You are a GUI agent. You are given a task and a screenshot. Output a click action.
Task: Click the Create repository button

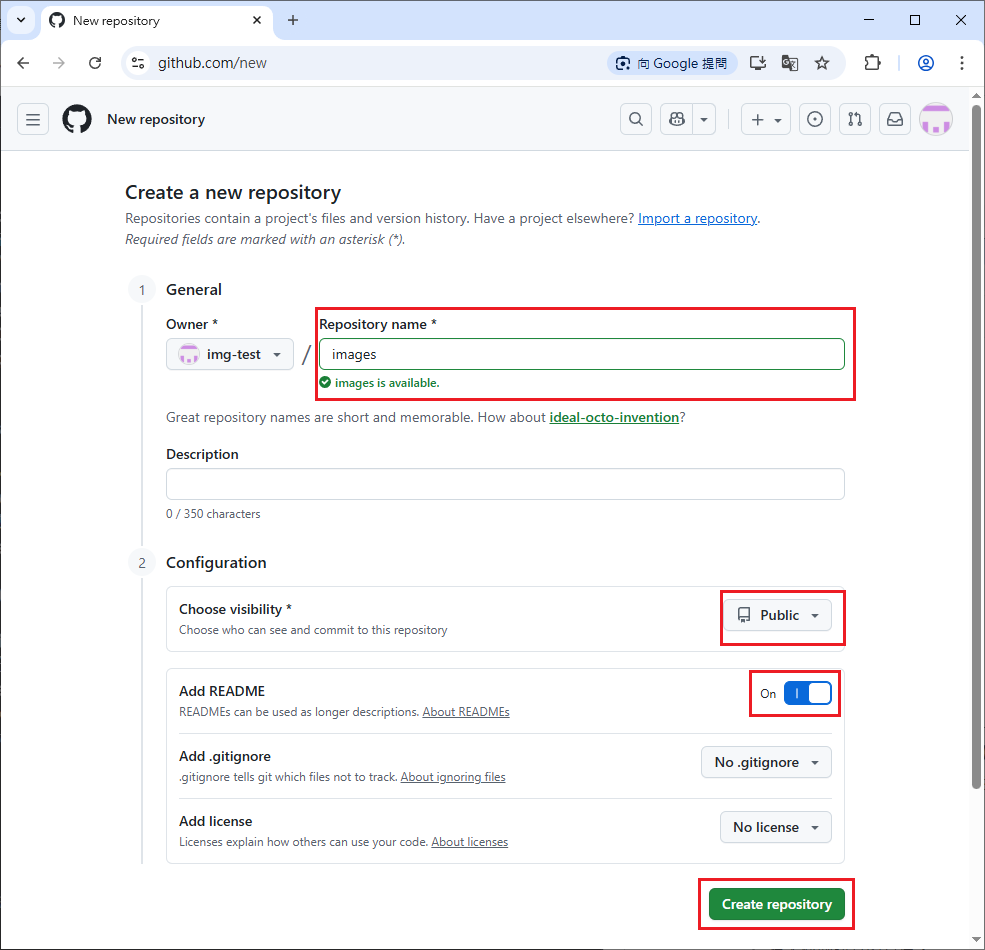pos(777,904)
